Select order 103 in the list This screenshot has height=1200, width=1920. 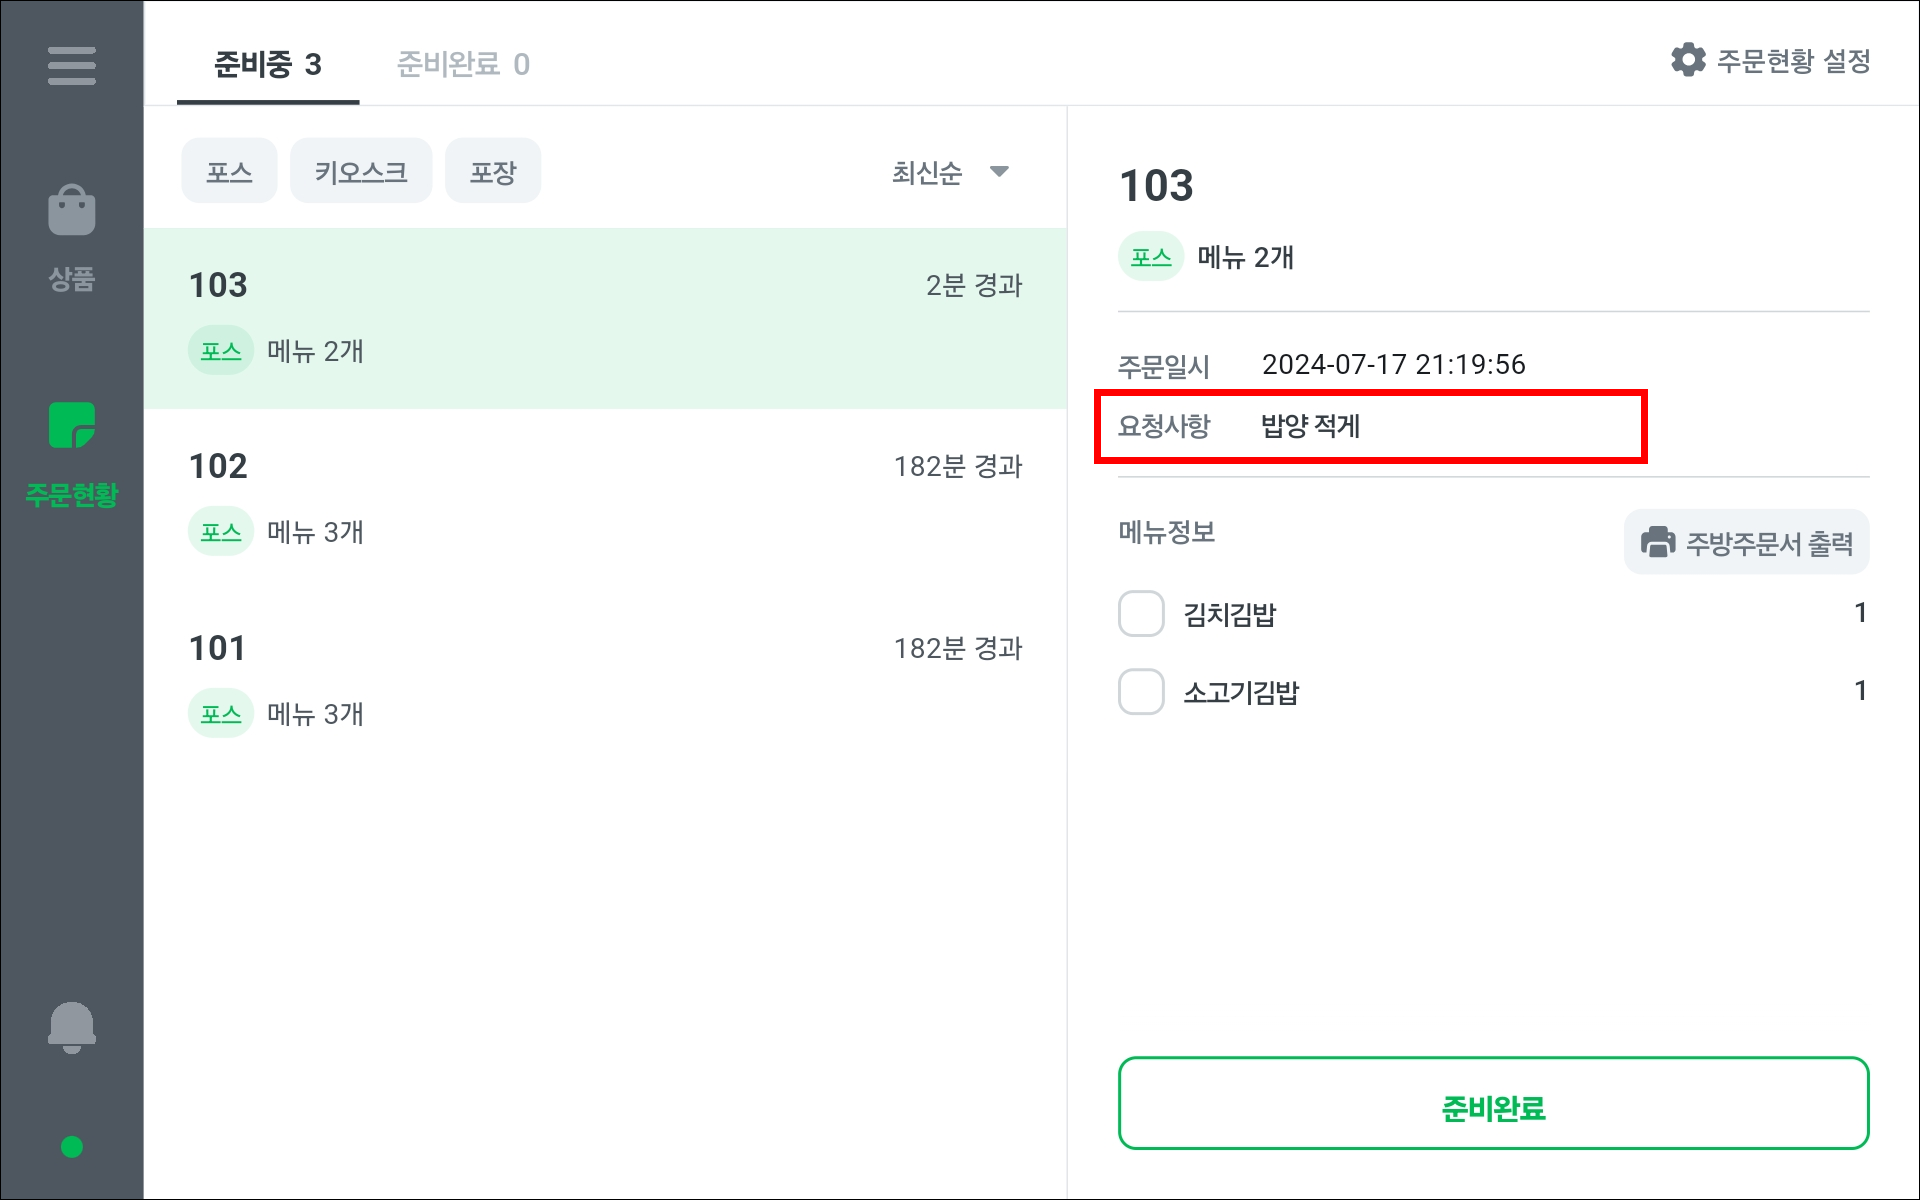pyautogui.click(x=605, y=318)
